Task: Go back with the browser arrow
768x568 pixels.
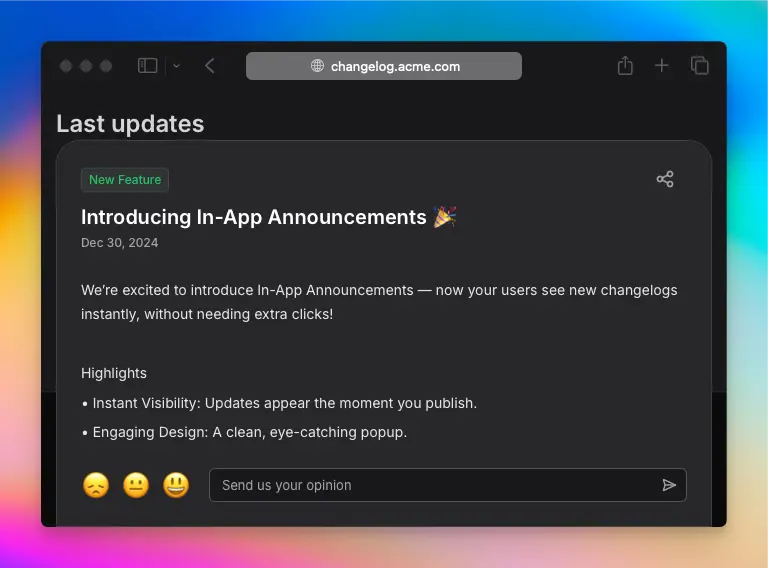Action: (210, 66)
